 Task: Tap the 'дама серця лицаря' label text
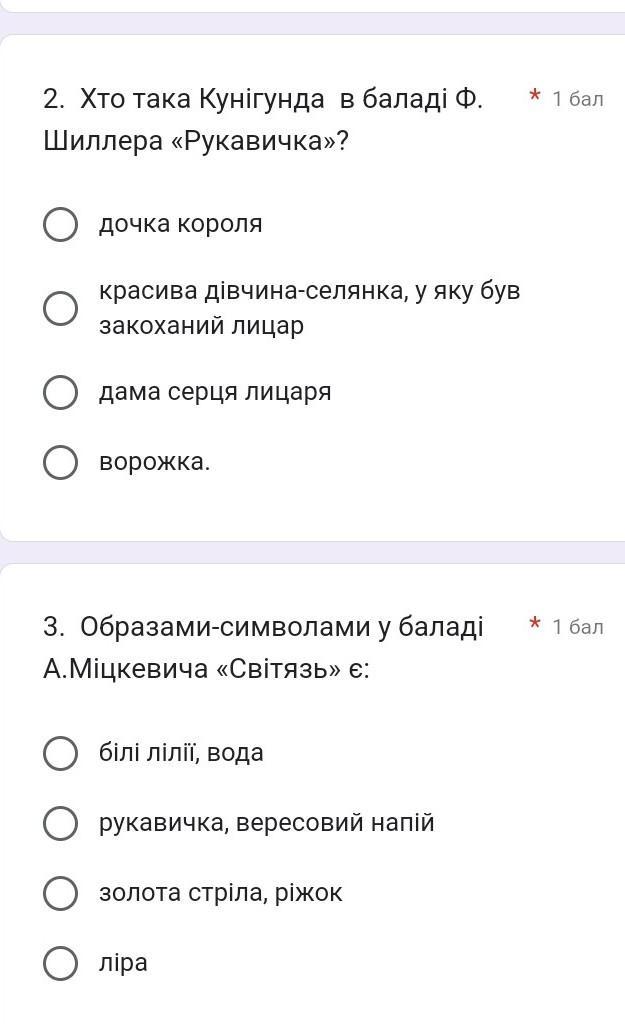pyautogui.click(x=215, y=392)
